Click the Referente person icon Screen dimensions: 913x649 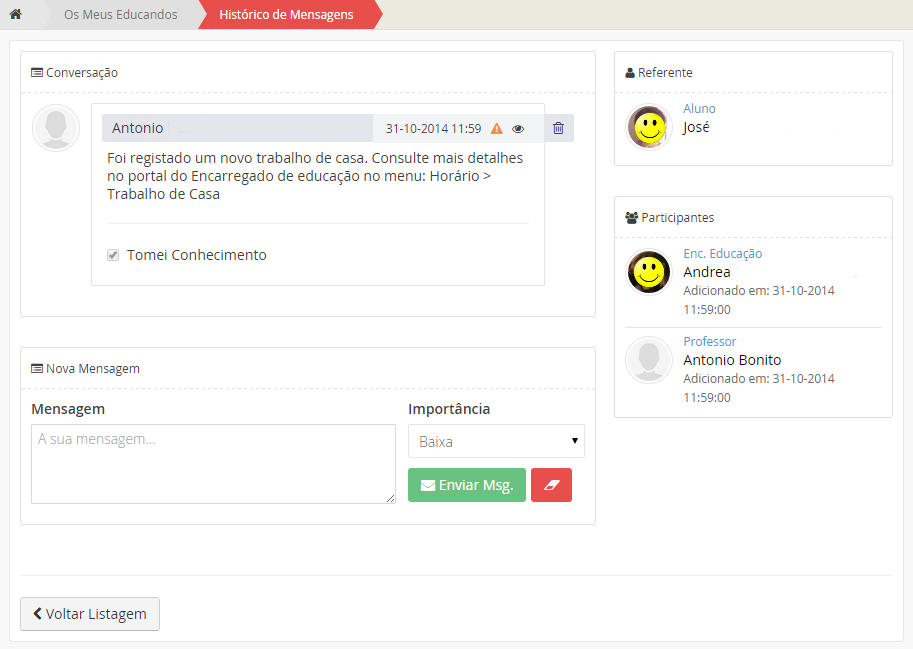pyautogui.click(x=630, y=73)
